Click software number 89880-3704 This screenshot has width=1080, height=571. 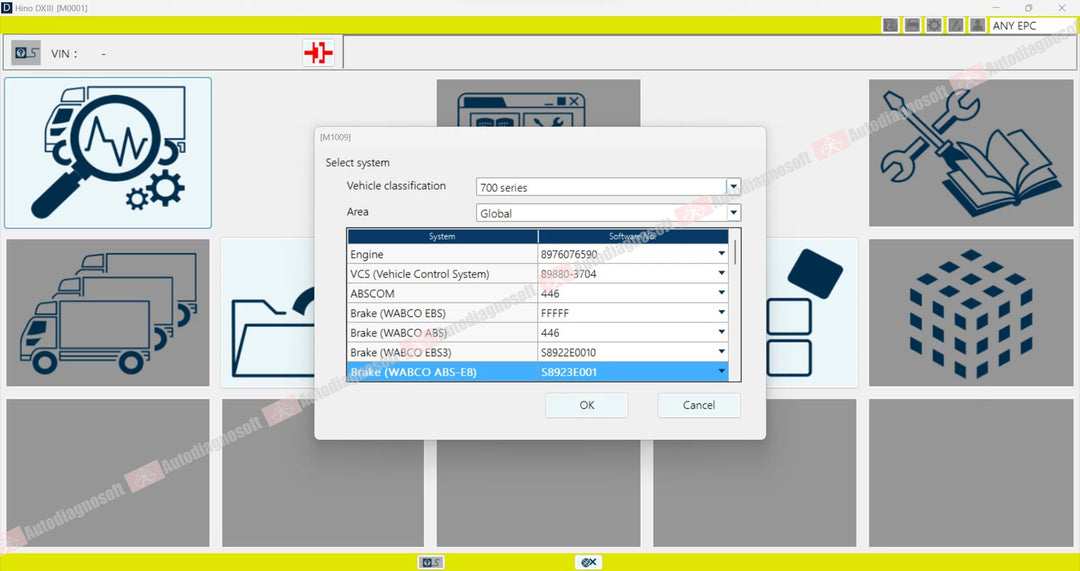click(568, 273)
